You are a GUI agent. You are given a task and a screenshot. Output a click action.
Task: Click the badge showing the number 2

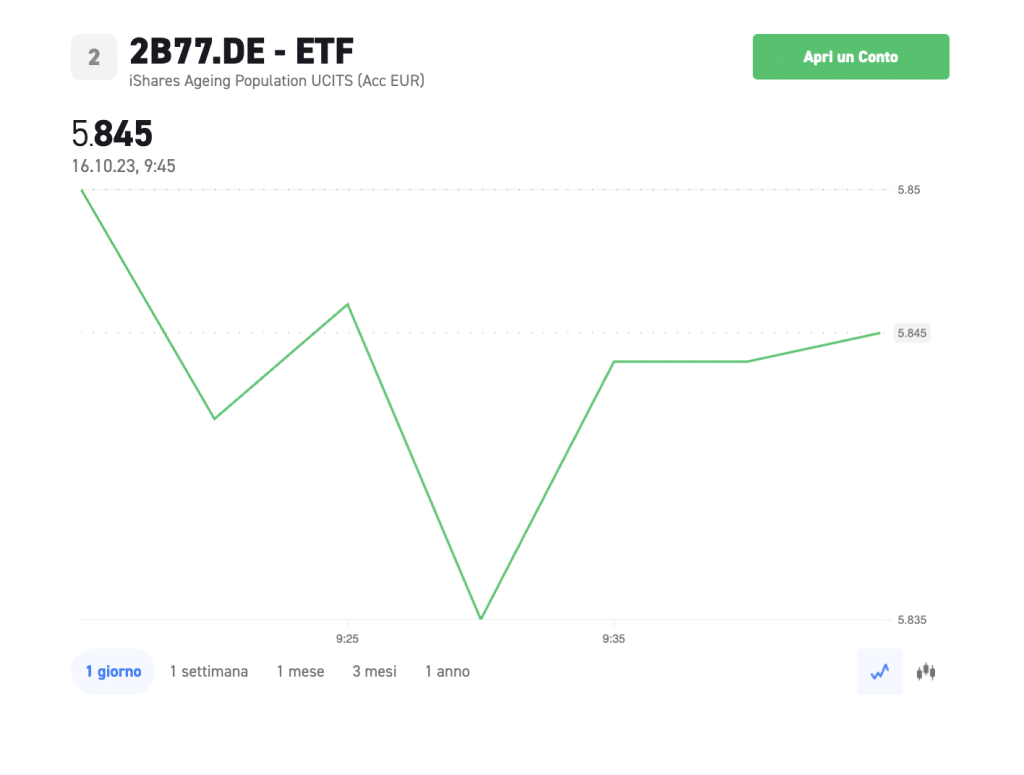click(x=93, y=57)
